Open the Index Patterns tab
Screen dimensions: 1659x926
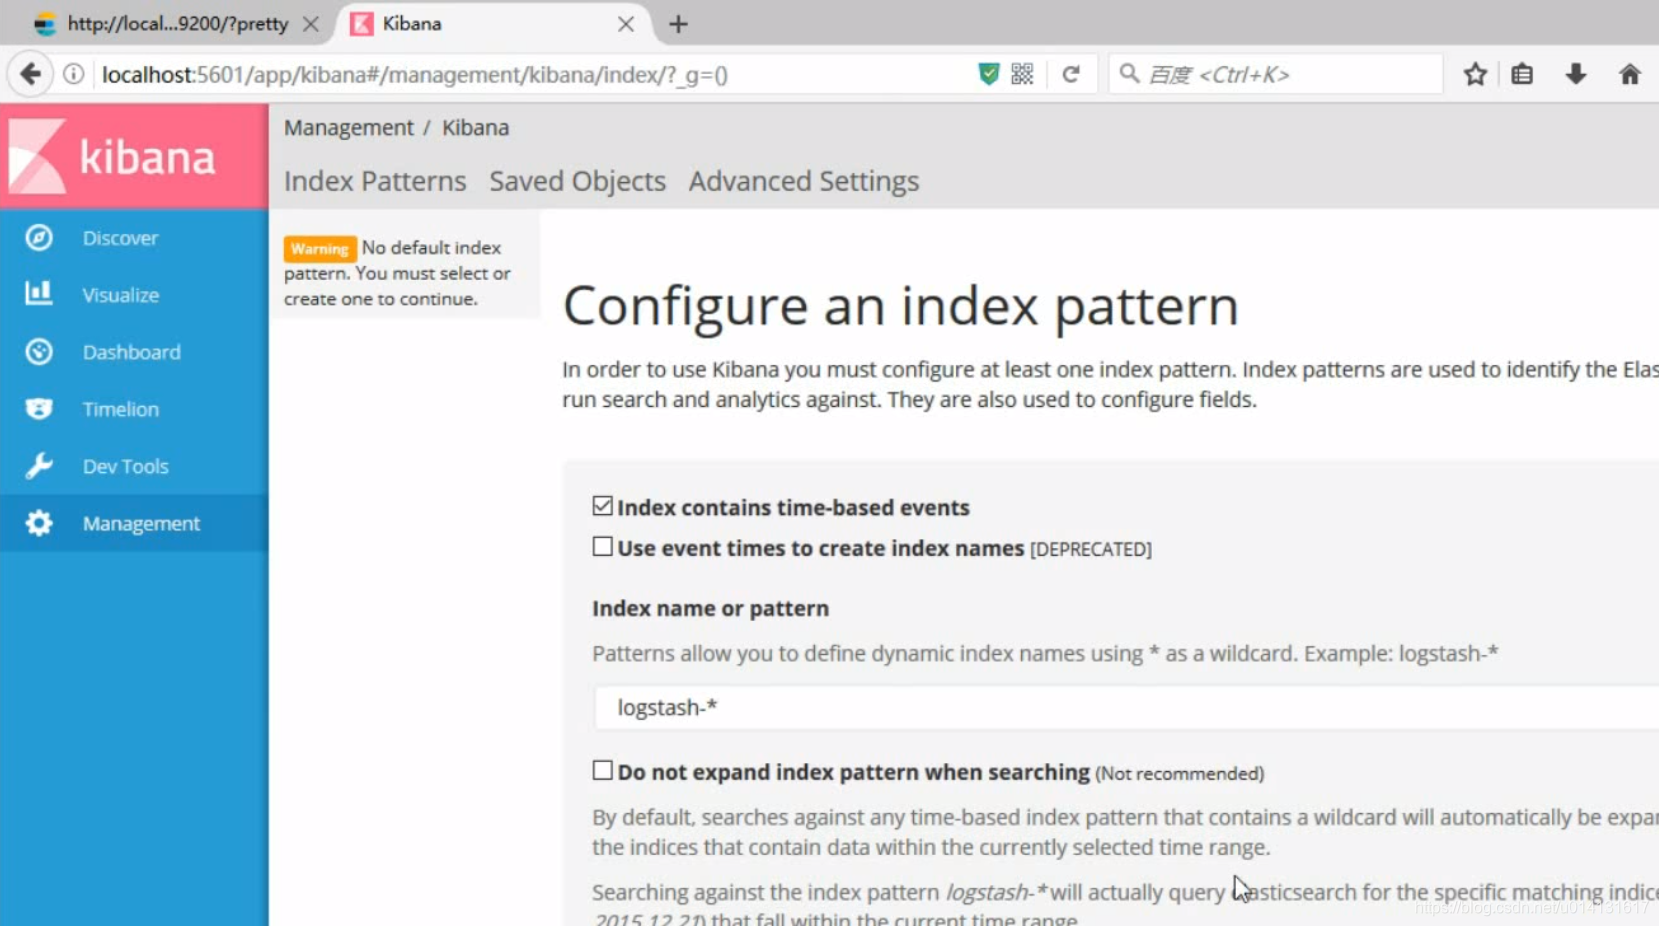(x=375, y=181)
